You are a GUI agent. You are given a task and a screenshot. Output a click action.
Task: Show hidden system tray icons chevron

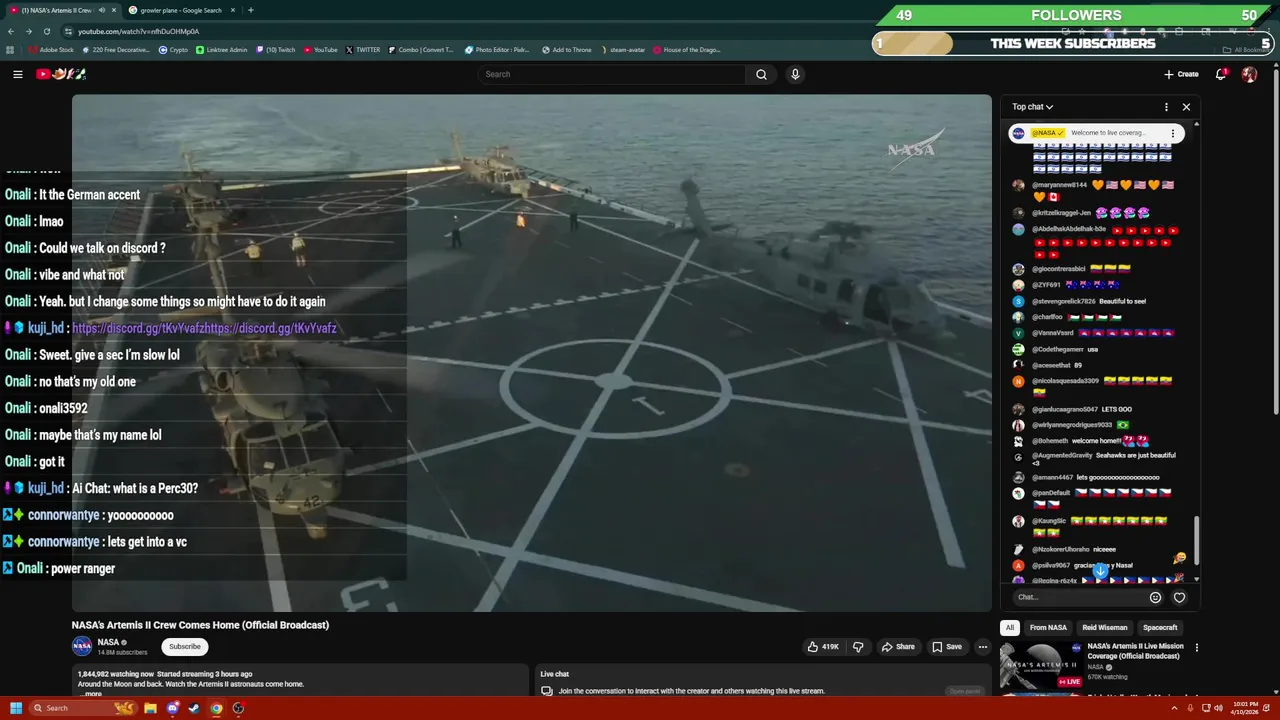point(1174,708)
